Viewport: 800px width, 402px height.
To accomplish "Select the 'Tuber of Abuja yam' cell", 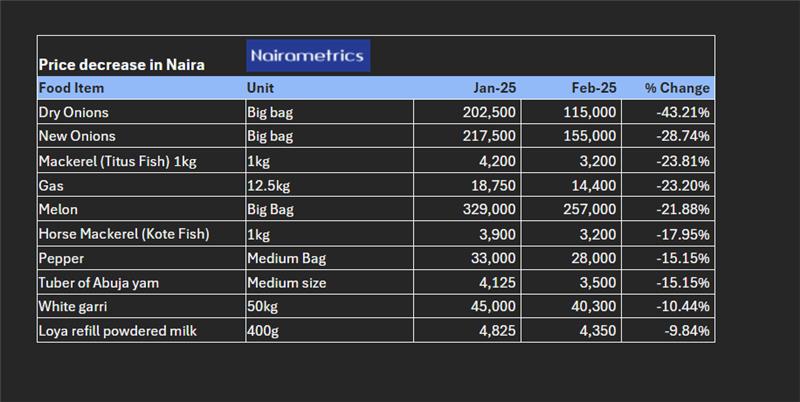I will pyautogui.click(x=98, y=282).
